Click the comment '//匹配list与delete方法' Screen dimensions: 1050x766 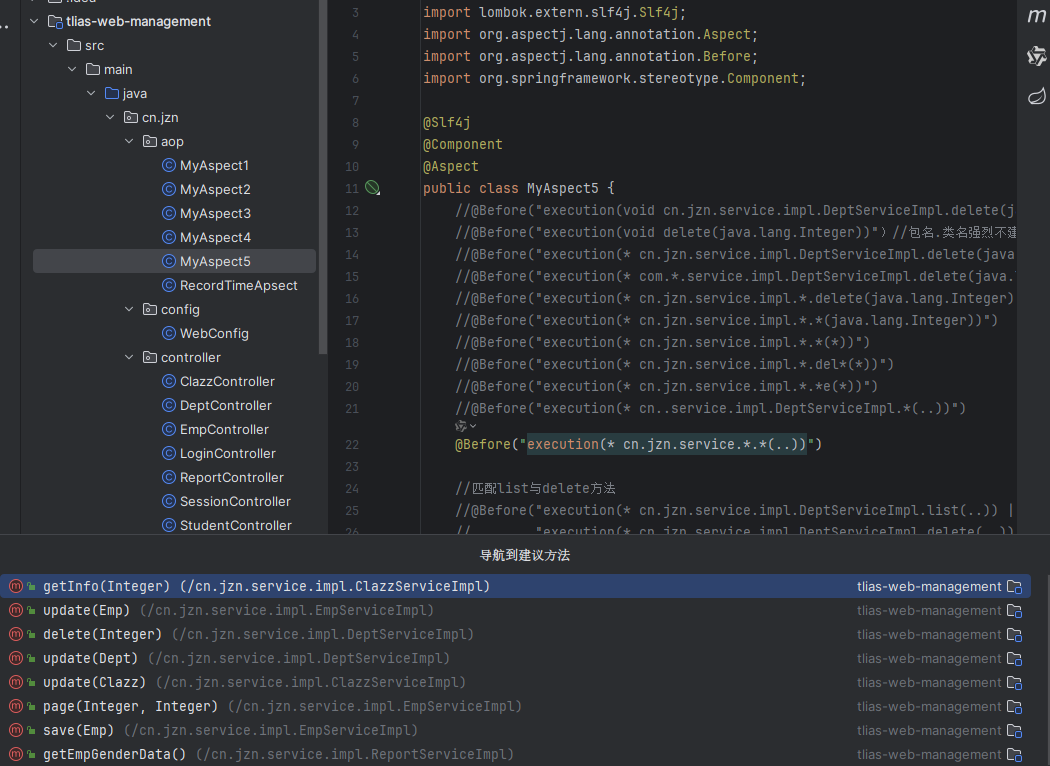click(x=535, y=489)
